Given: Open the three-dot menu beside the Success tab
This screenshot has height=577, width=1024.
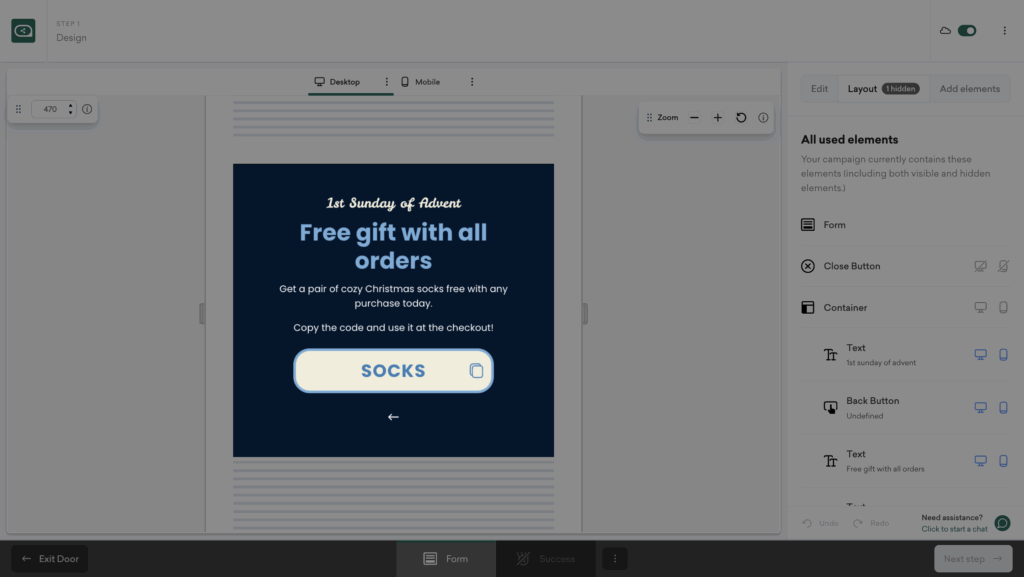Looking at the screenshot, I should (x=615, y=559).
